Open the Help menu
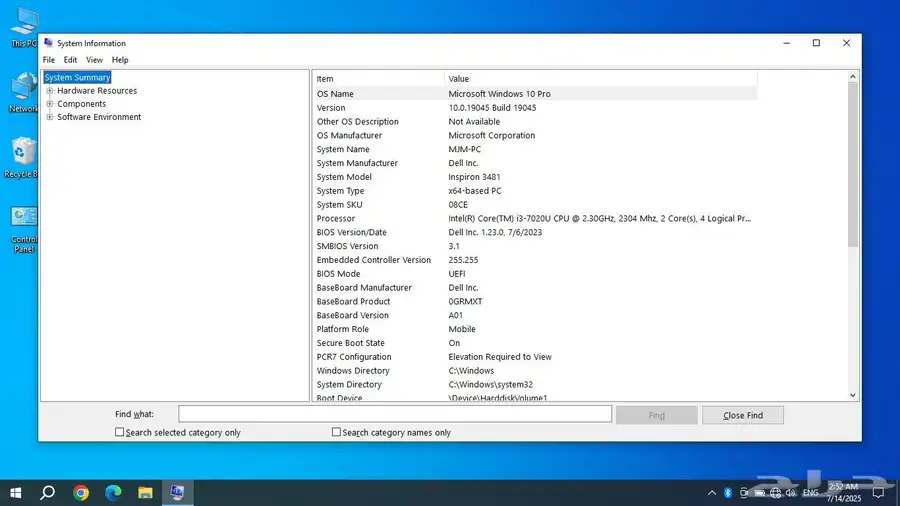The image size is (900, 506). tap(120, 60)
